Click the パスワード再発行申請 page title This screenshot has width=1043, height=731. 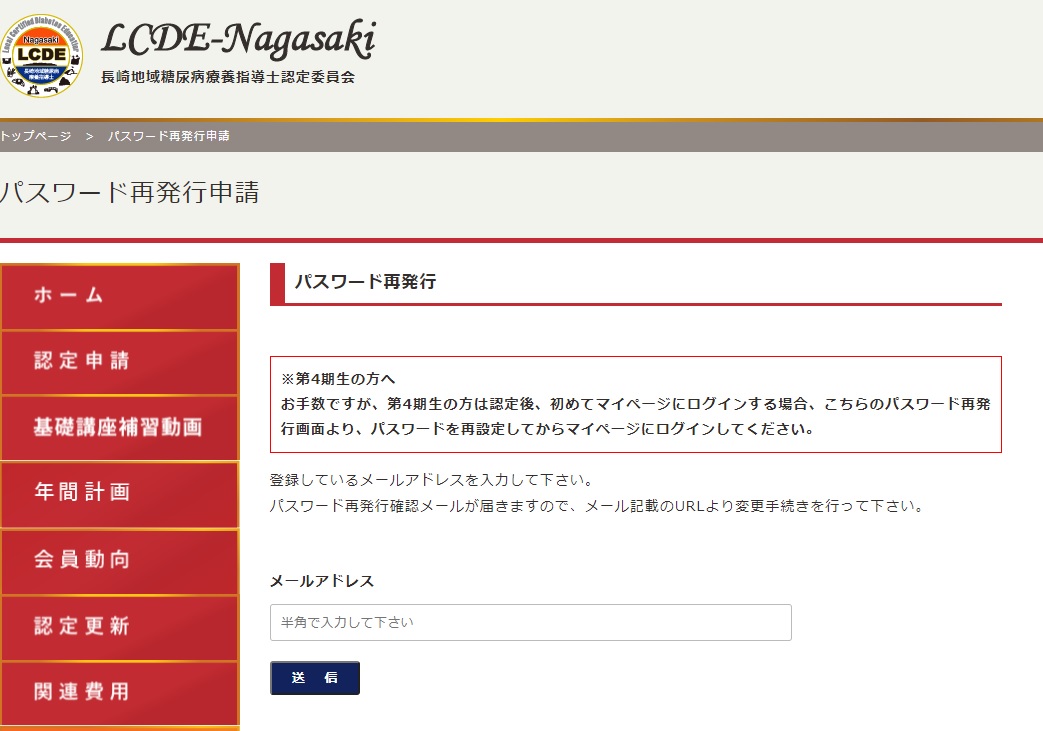pyautogui.click(x=130, y=192)
